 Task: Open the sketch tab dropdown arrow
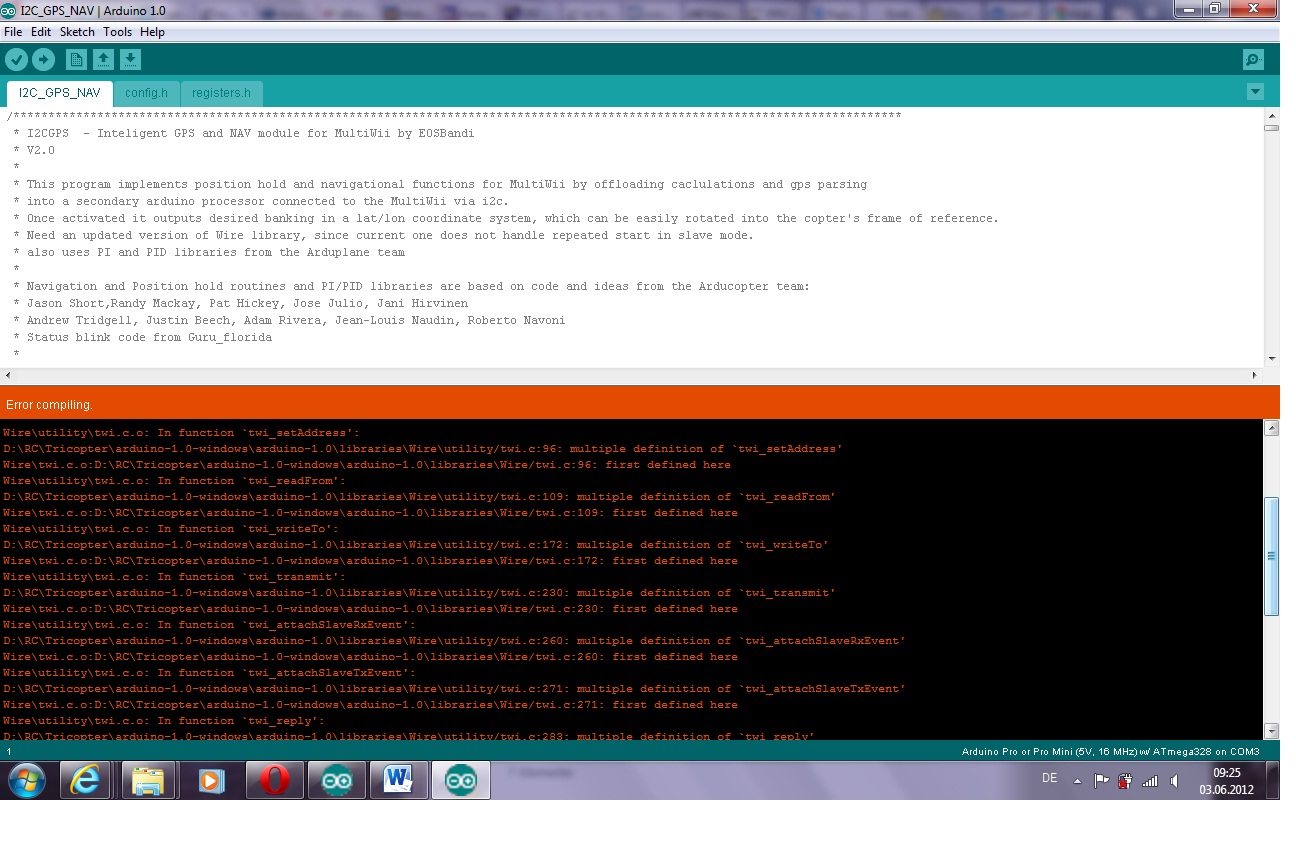click(1255, 91)
